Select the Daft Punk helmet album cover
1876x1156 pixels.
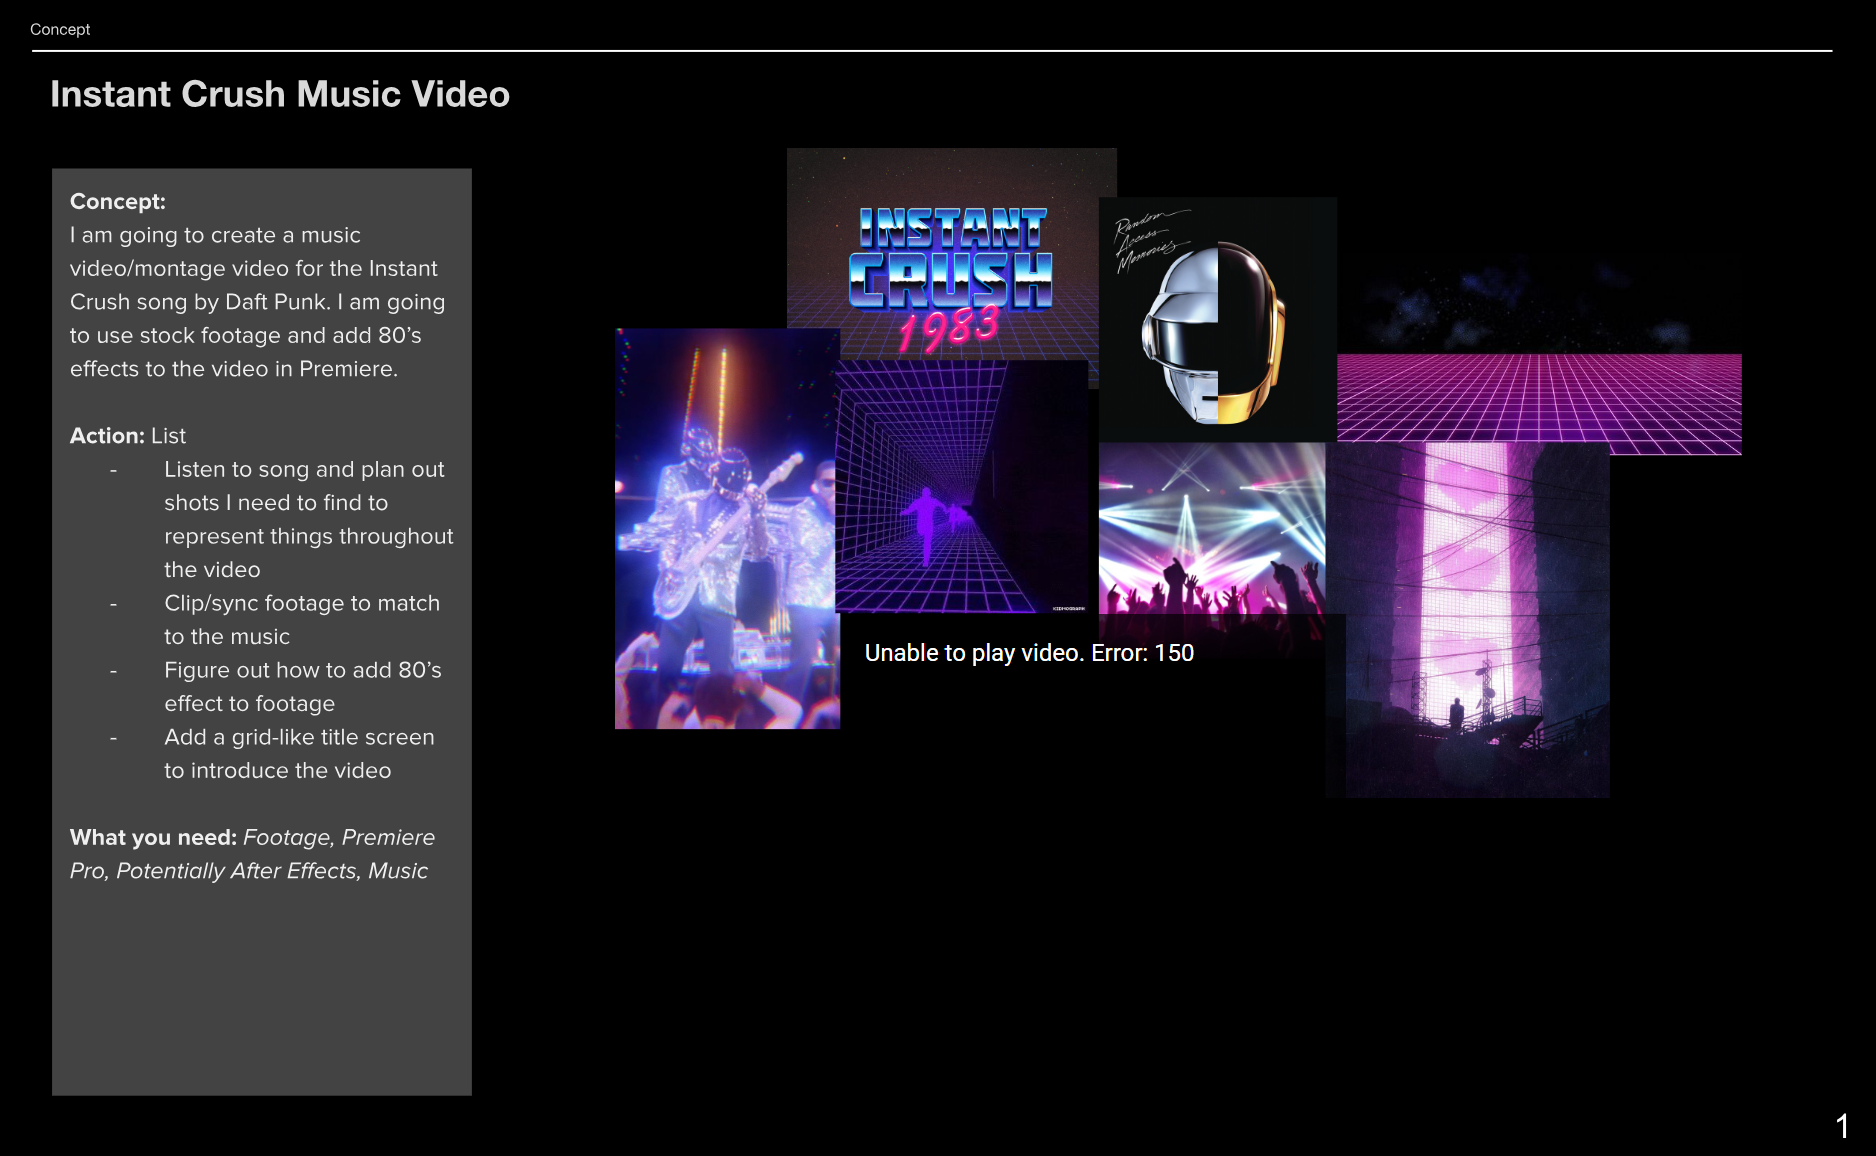(1217, 319)
